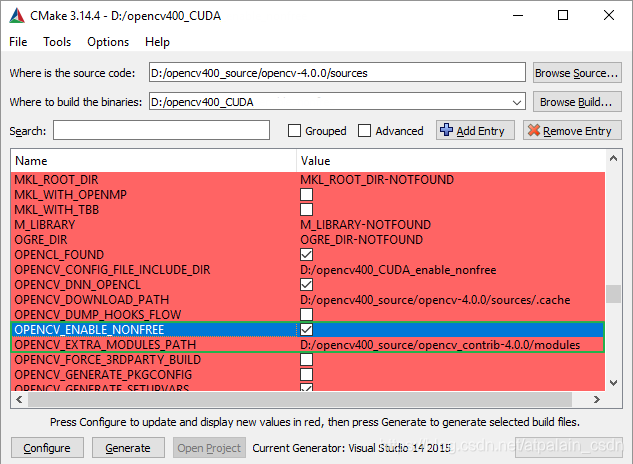Select the OPENCL_FOUND entry name
Viewport: 633px width, 464px height.
pyautogui.click(x=59, y=255)
